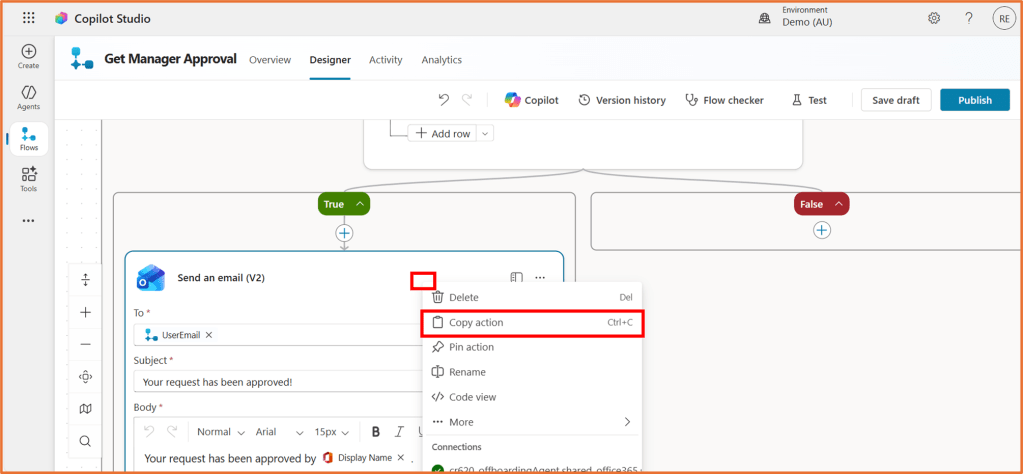1023x474 pixels.
Task: Undo the last designer change
Action: [x=444, y=100]
